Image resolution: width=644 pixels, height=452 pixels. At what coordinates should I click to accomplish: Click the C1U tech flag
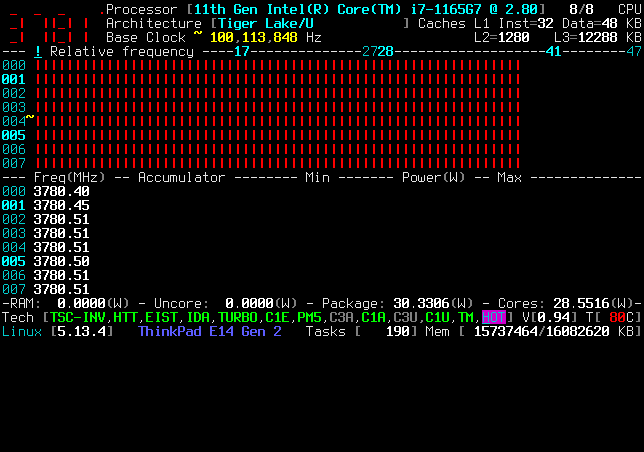click(x=437, y=318)
